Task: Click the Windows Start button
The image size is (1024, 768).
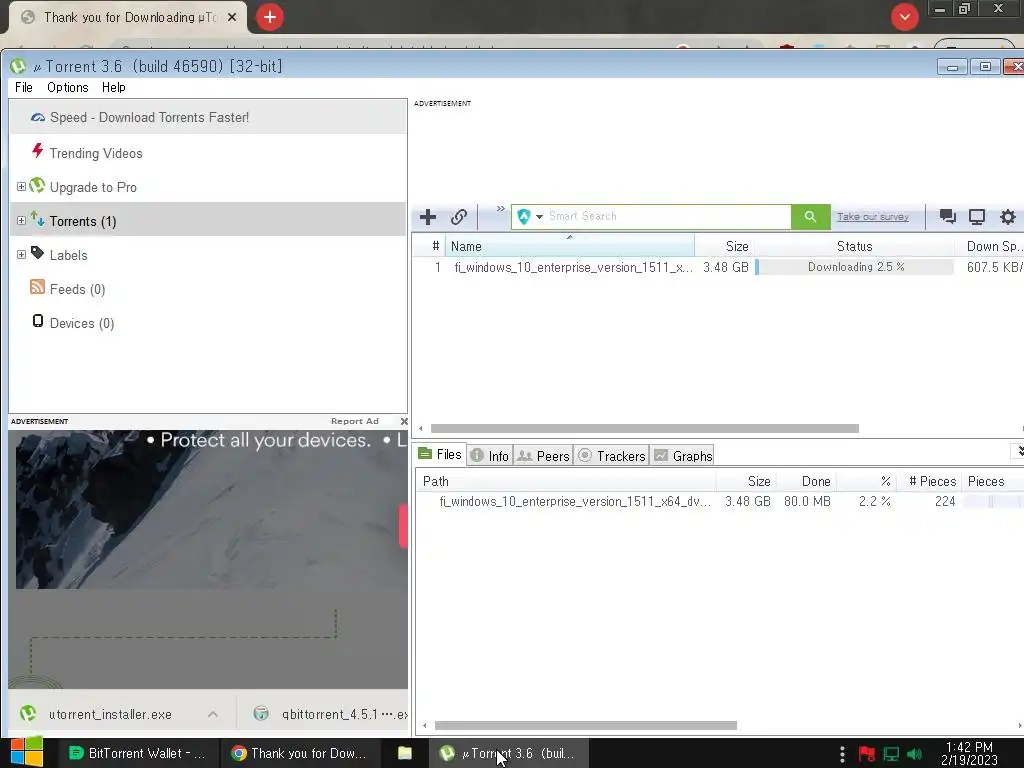Action: [26, 752]
